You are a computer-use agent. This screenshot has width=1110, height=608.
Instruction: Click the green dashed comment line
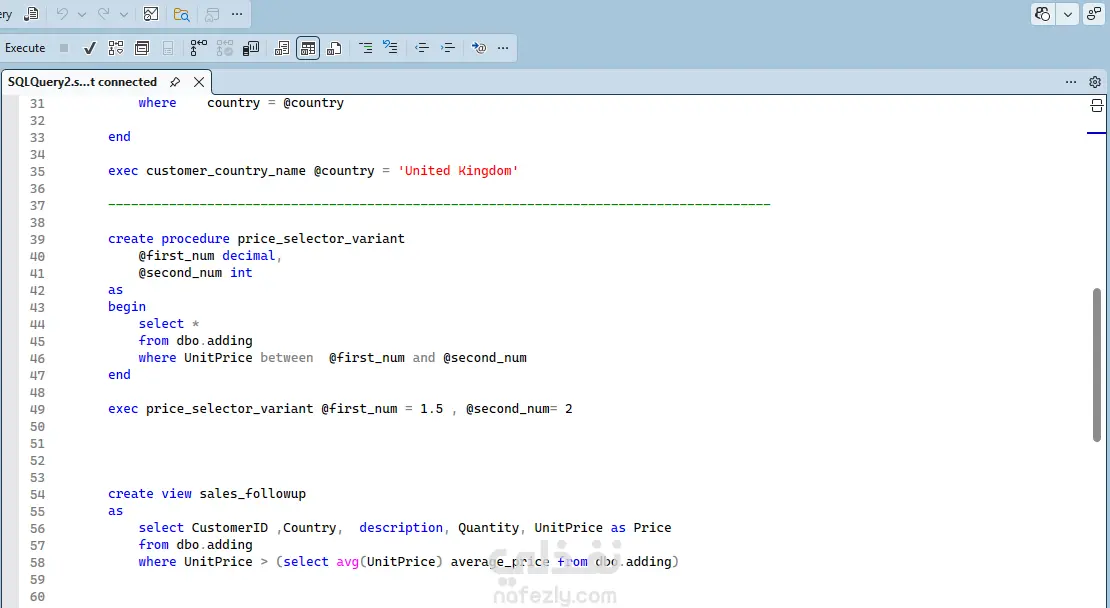439,205
